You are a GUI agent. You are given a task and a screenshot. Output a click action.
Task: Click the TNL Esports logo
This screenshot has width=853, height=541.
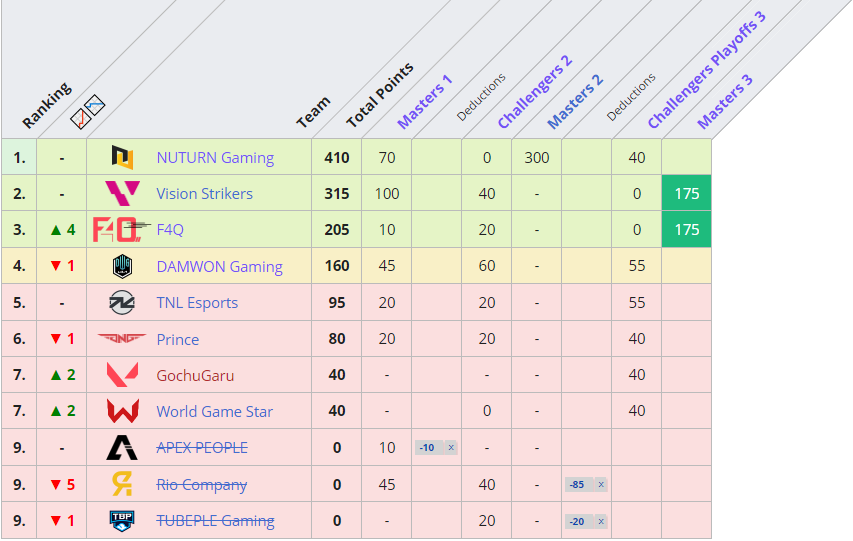[x=122, y=303]
